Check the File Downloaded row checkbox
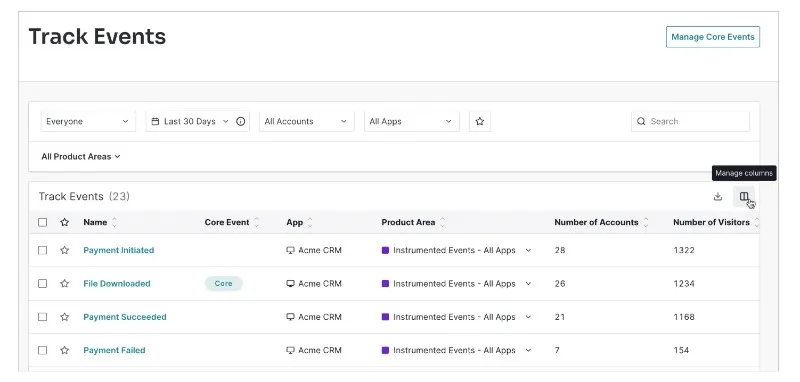Image resolution: width=800 pixels, height=382 pixels. 42,284
